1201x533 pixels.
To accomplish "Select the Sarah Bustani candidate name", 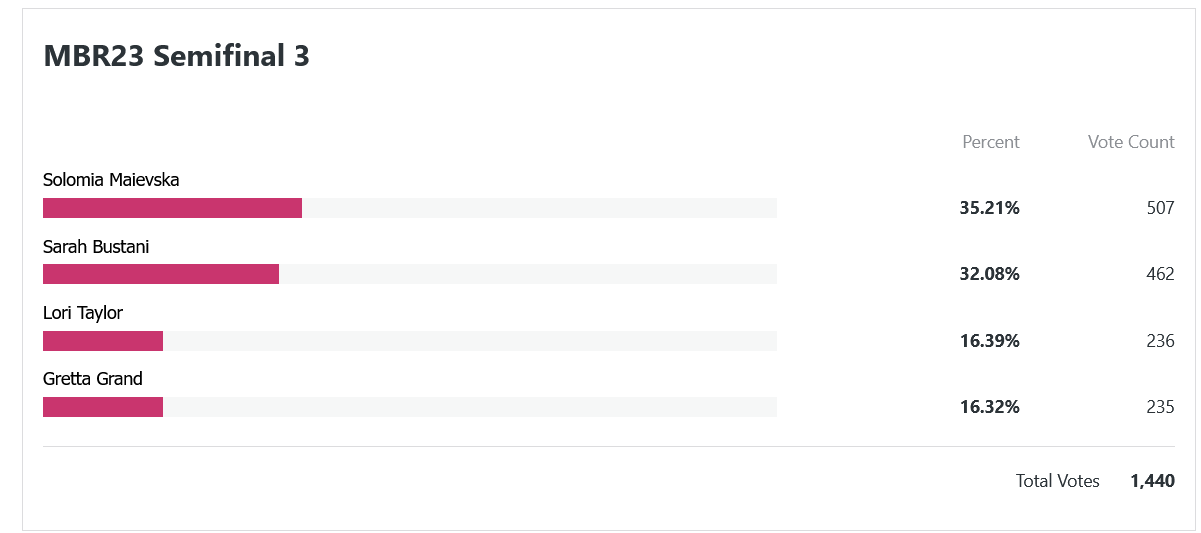I will 96,246.
